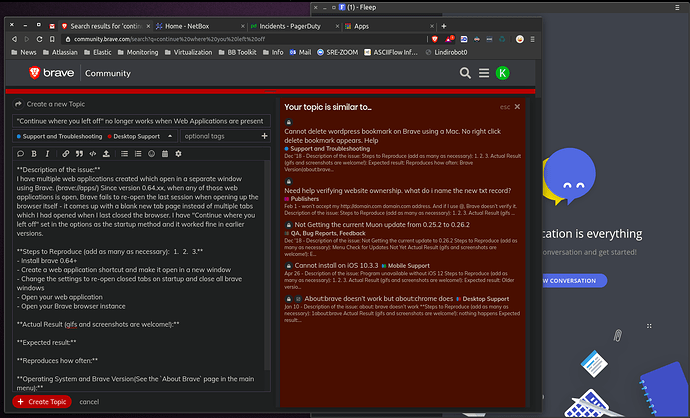
Task: Close the 'Your topic is similar to' panel
Action: pos(517,107)
